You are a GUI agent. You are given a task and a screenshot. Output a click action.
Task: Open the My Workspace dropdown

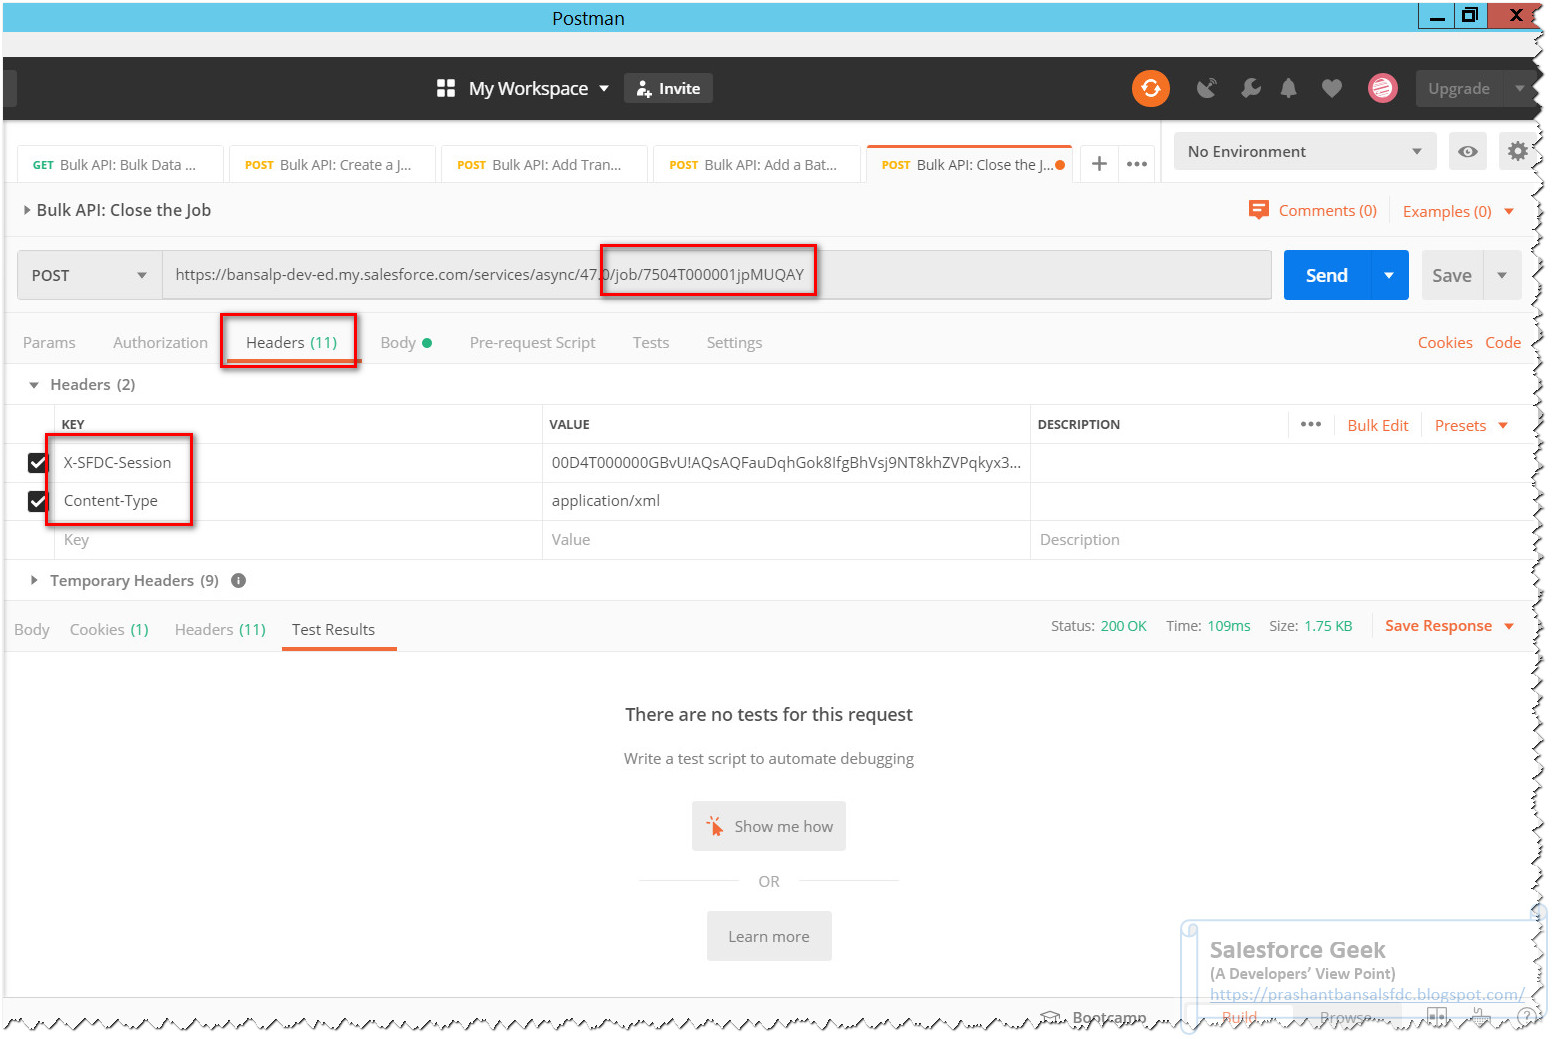pyautogui.click(x=538, y=88)
